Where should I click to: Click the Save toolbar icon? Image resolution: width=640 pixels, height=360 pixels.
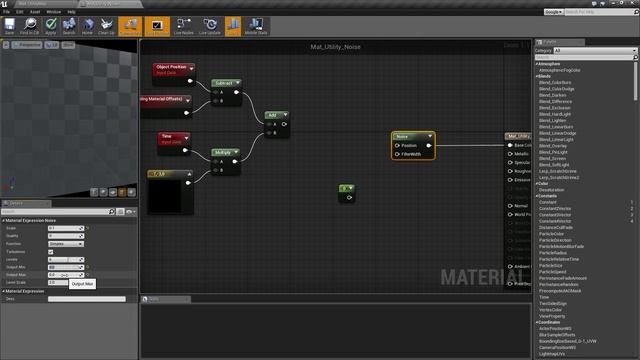[9, 26]
